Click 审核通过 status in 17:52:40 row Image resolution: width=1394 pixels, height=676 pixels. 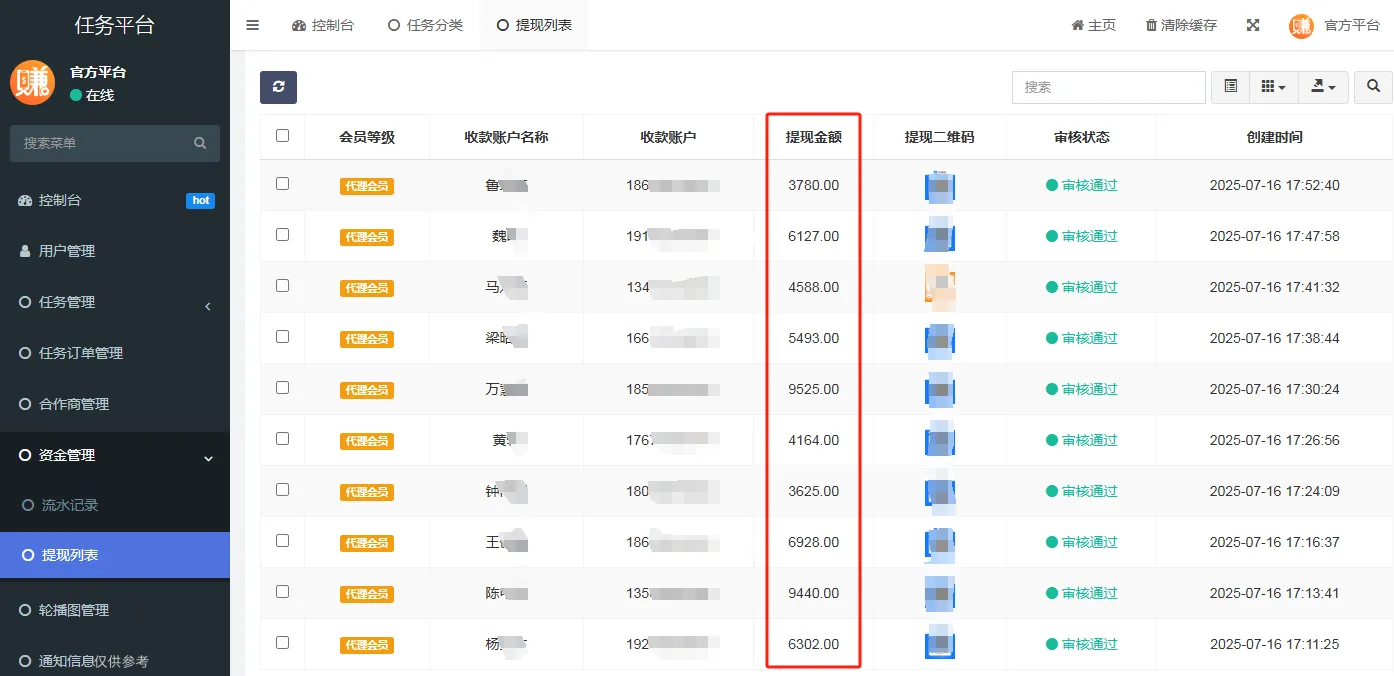click(1081, 185)
